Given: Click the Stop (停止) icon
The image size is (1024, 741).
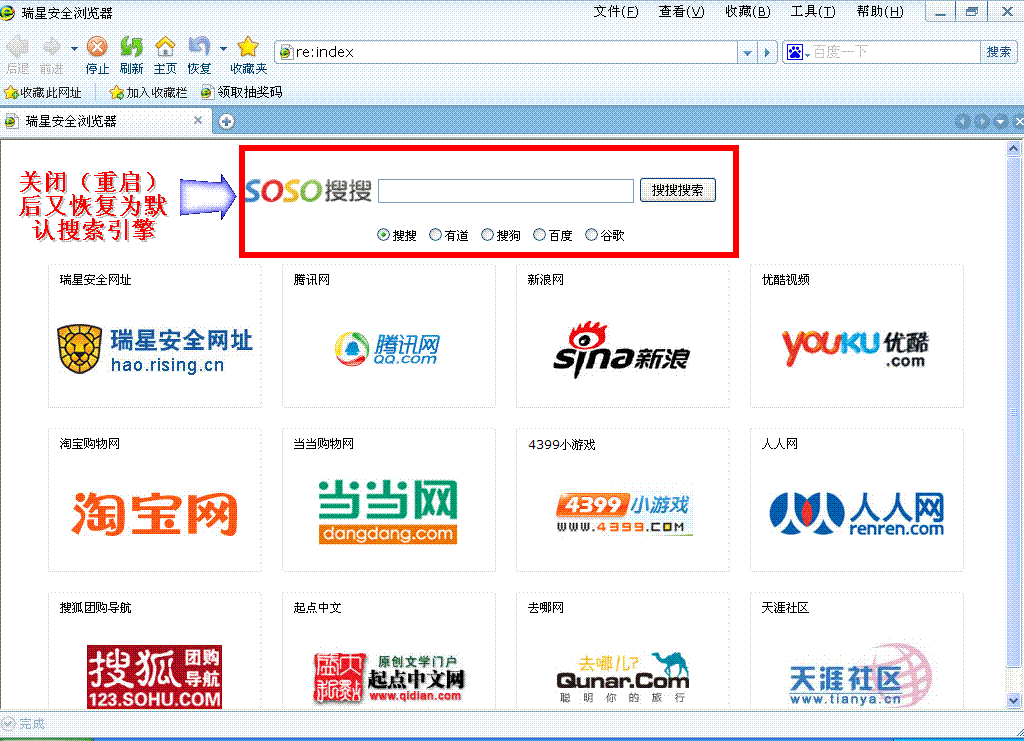Looking at the screenshot, I should pos(97,46).
